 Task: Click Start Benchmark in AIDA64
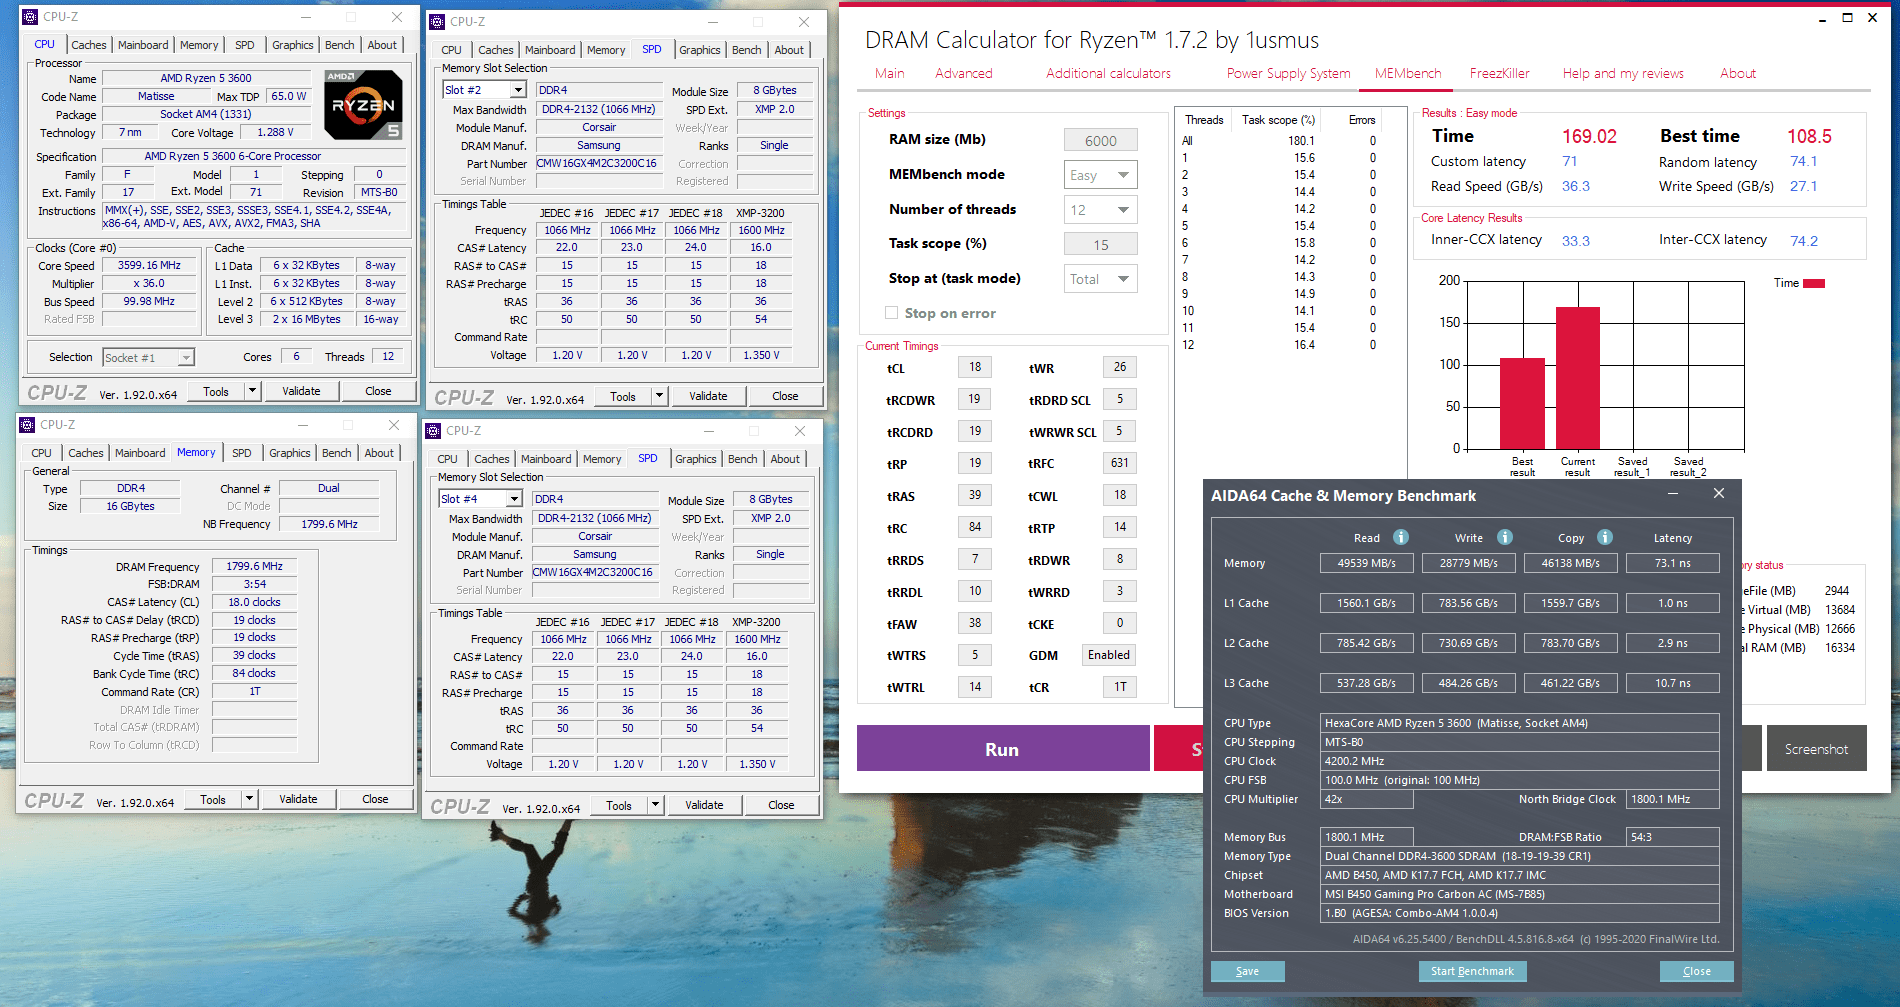(1472, 971)
